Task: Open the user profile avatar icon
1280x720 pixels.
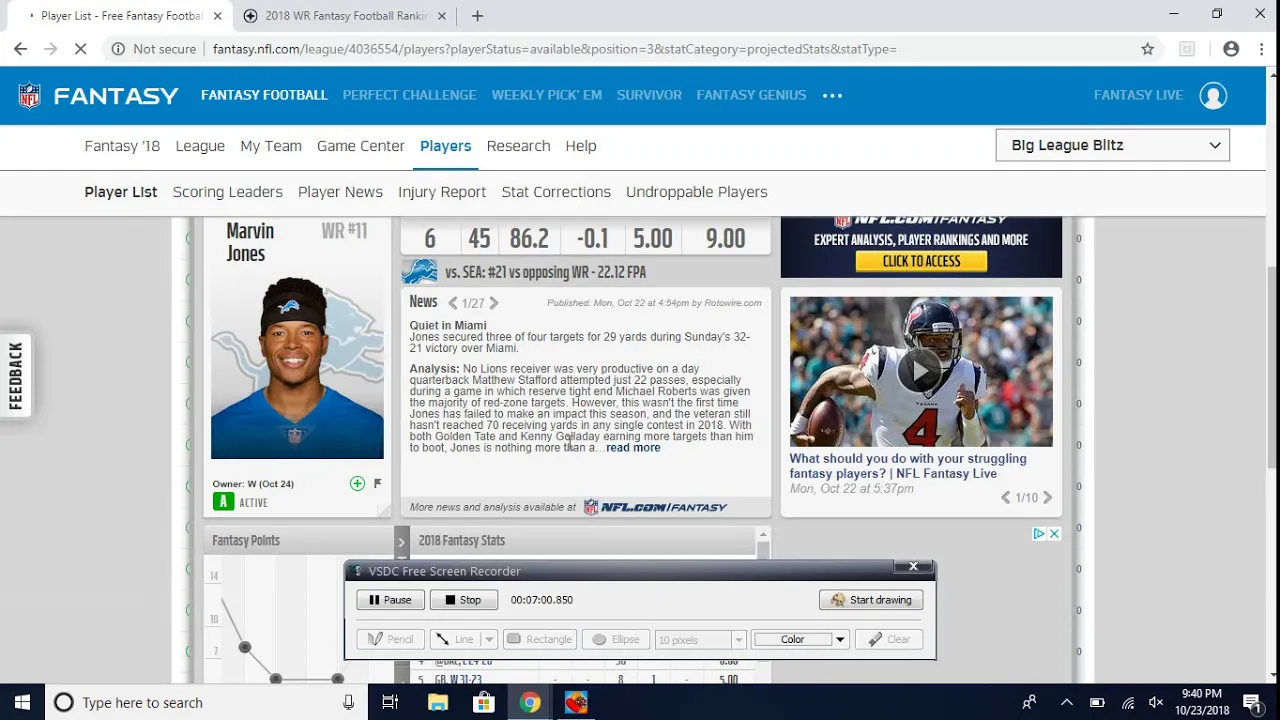Action: (1213, 95)
